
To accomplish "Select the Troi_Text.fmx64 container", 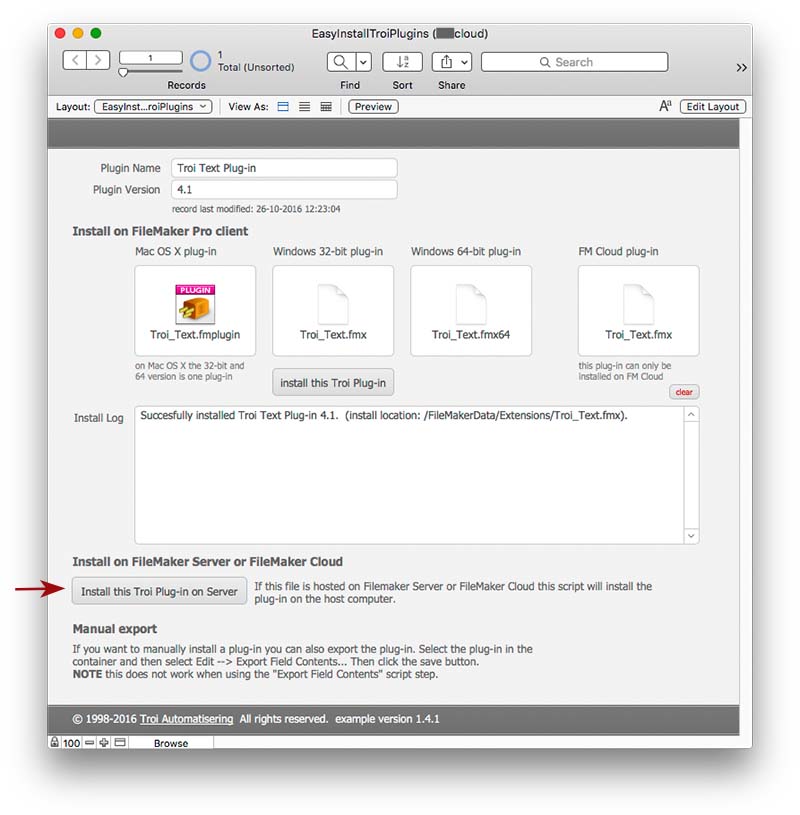I will (471, 311).
